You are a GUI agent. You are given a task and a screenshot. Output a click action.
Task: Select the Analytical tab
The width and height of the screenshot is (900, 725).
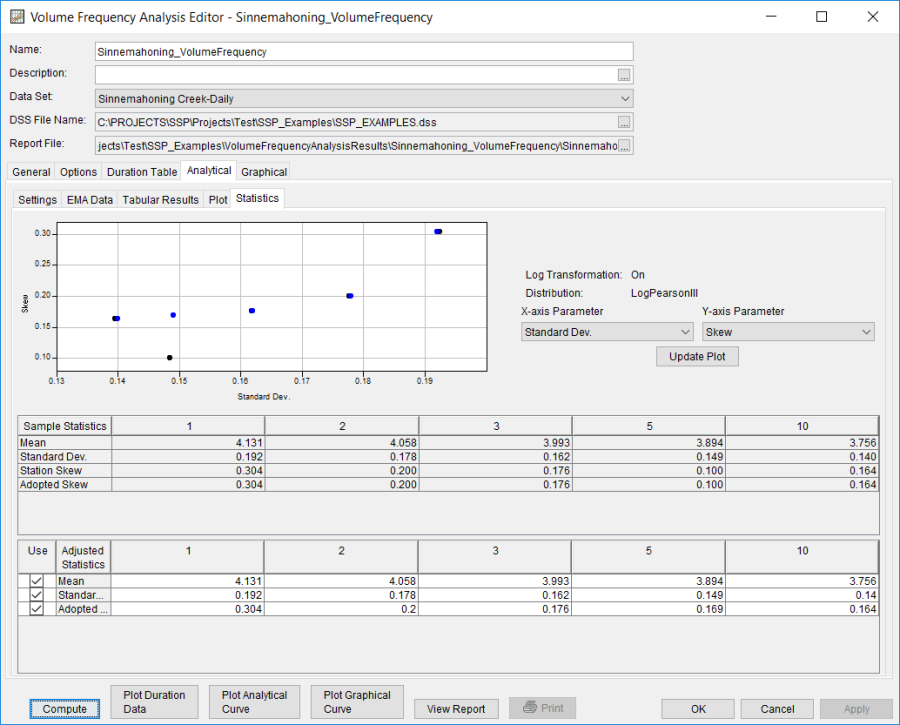coord(209,170)
